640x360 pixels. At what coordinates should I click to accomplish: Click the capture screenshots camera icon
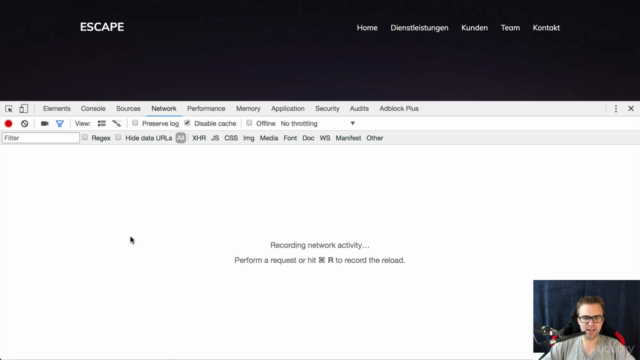coord(44,124)
